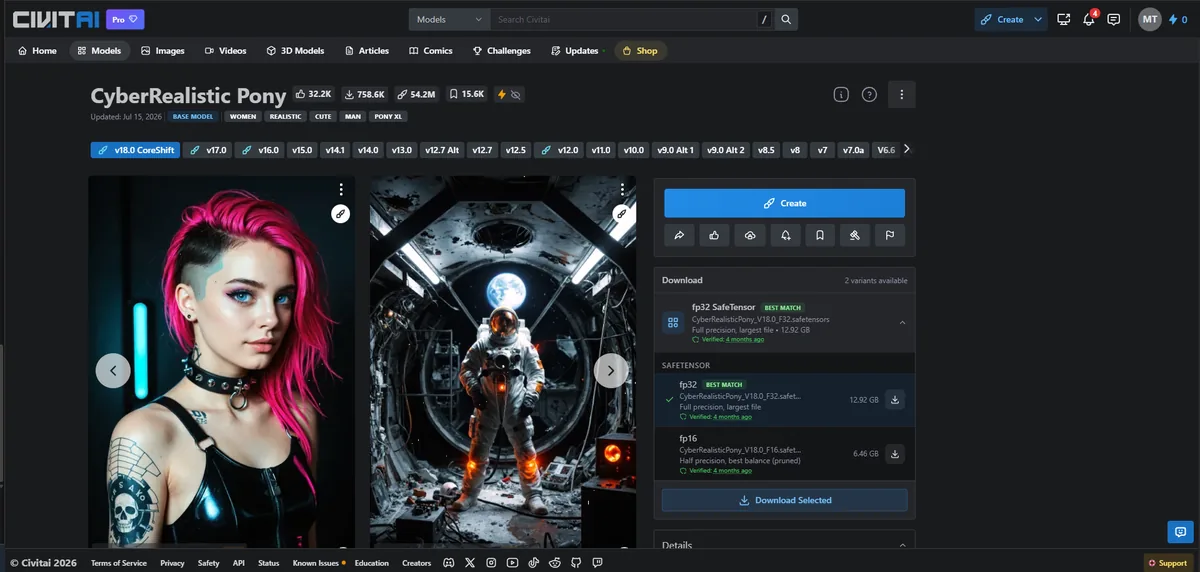This screenshot has width=1200, height=572.
Task: Click the REALISTIC tag
Action: (285, 116)
